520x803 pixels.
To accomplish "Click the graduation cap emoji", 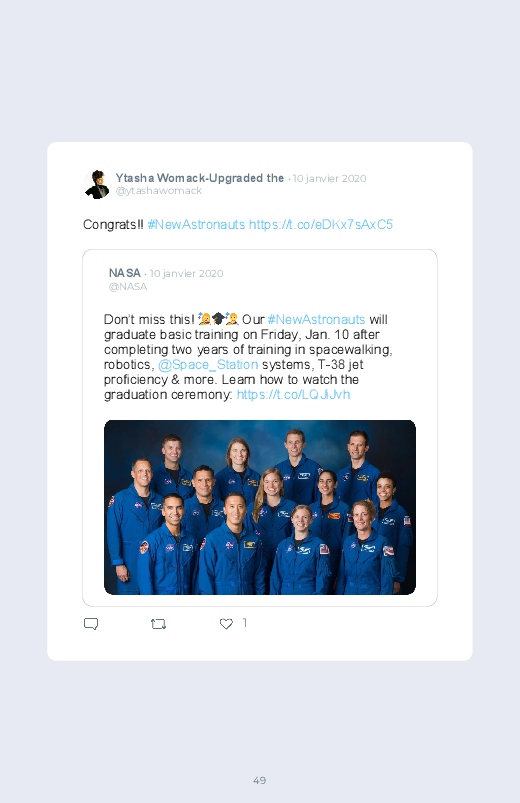I will [x=218, y=319].
